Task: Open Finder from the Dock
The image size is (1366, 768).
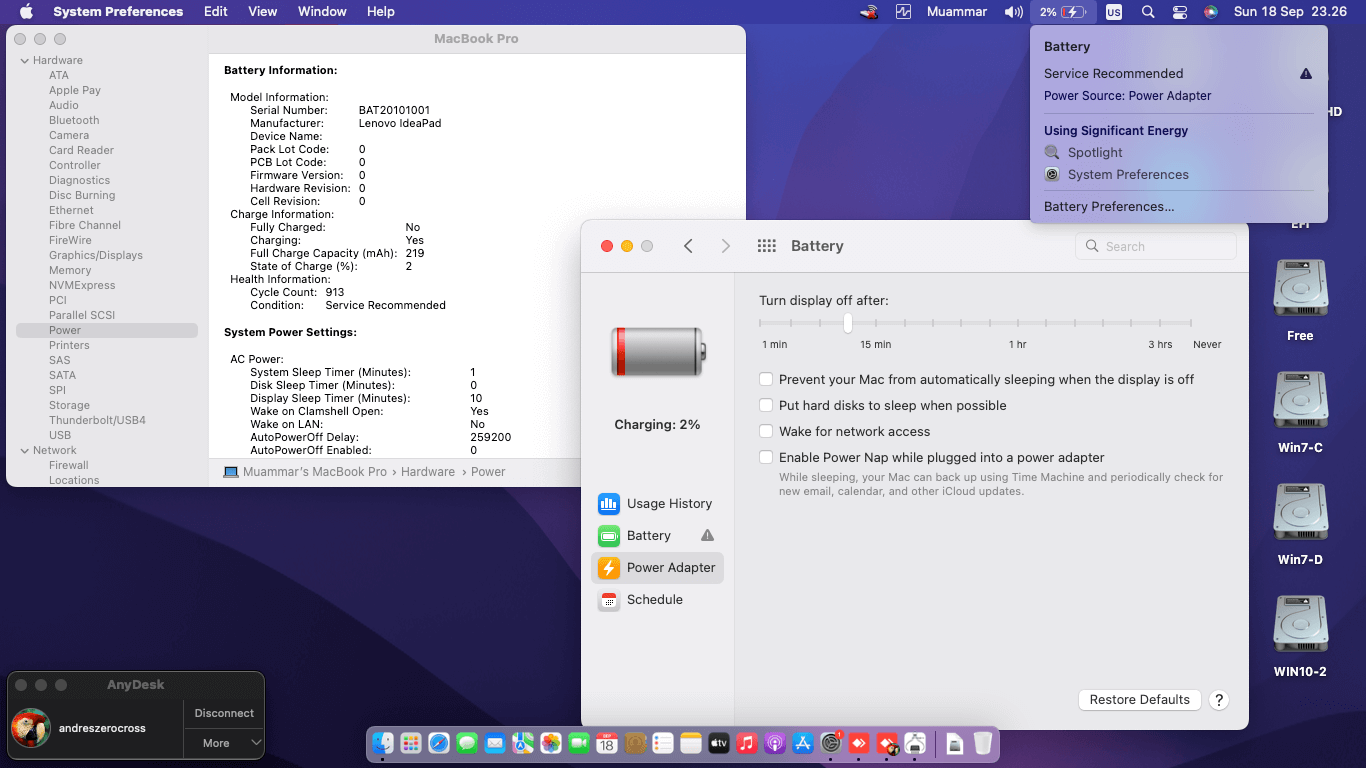Action: 383,743
